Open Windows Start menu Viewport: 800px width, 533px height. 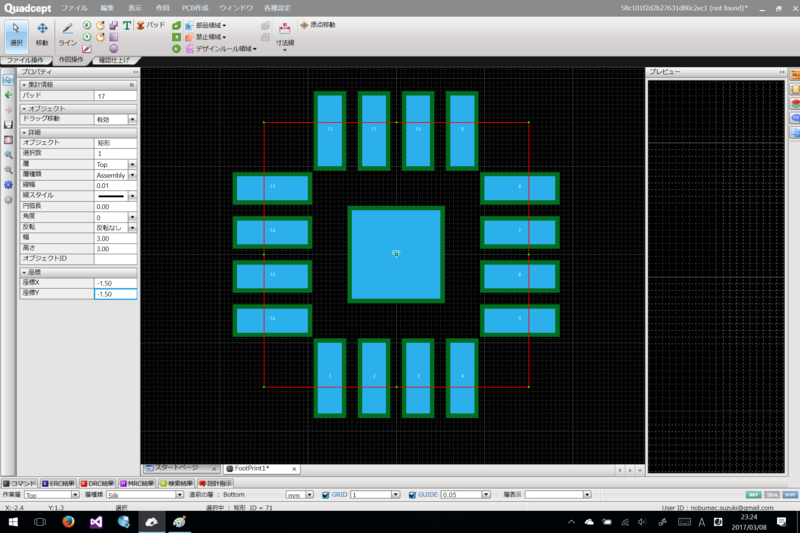tap(13, 522)
